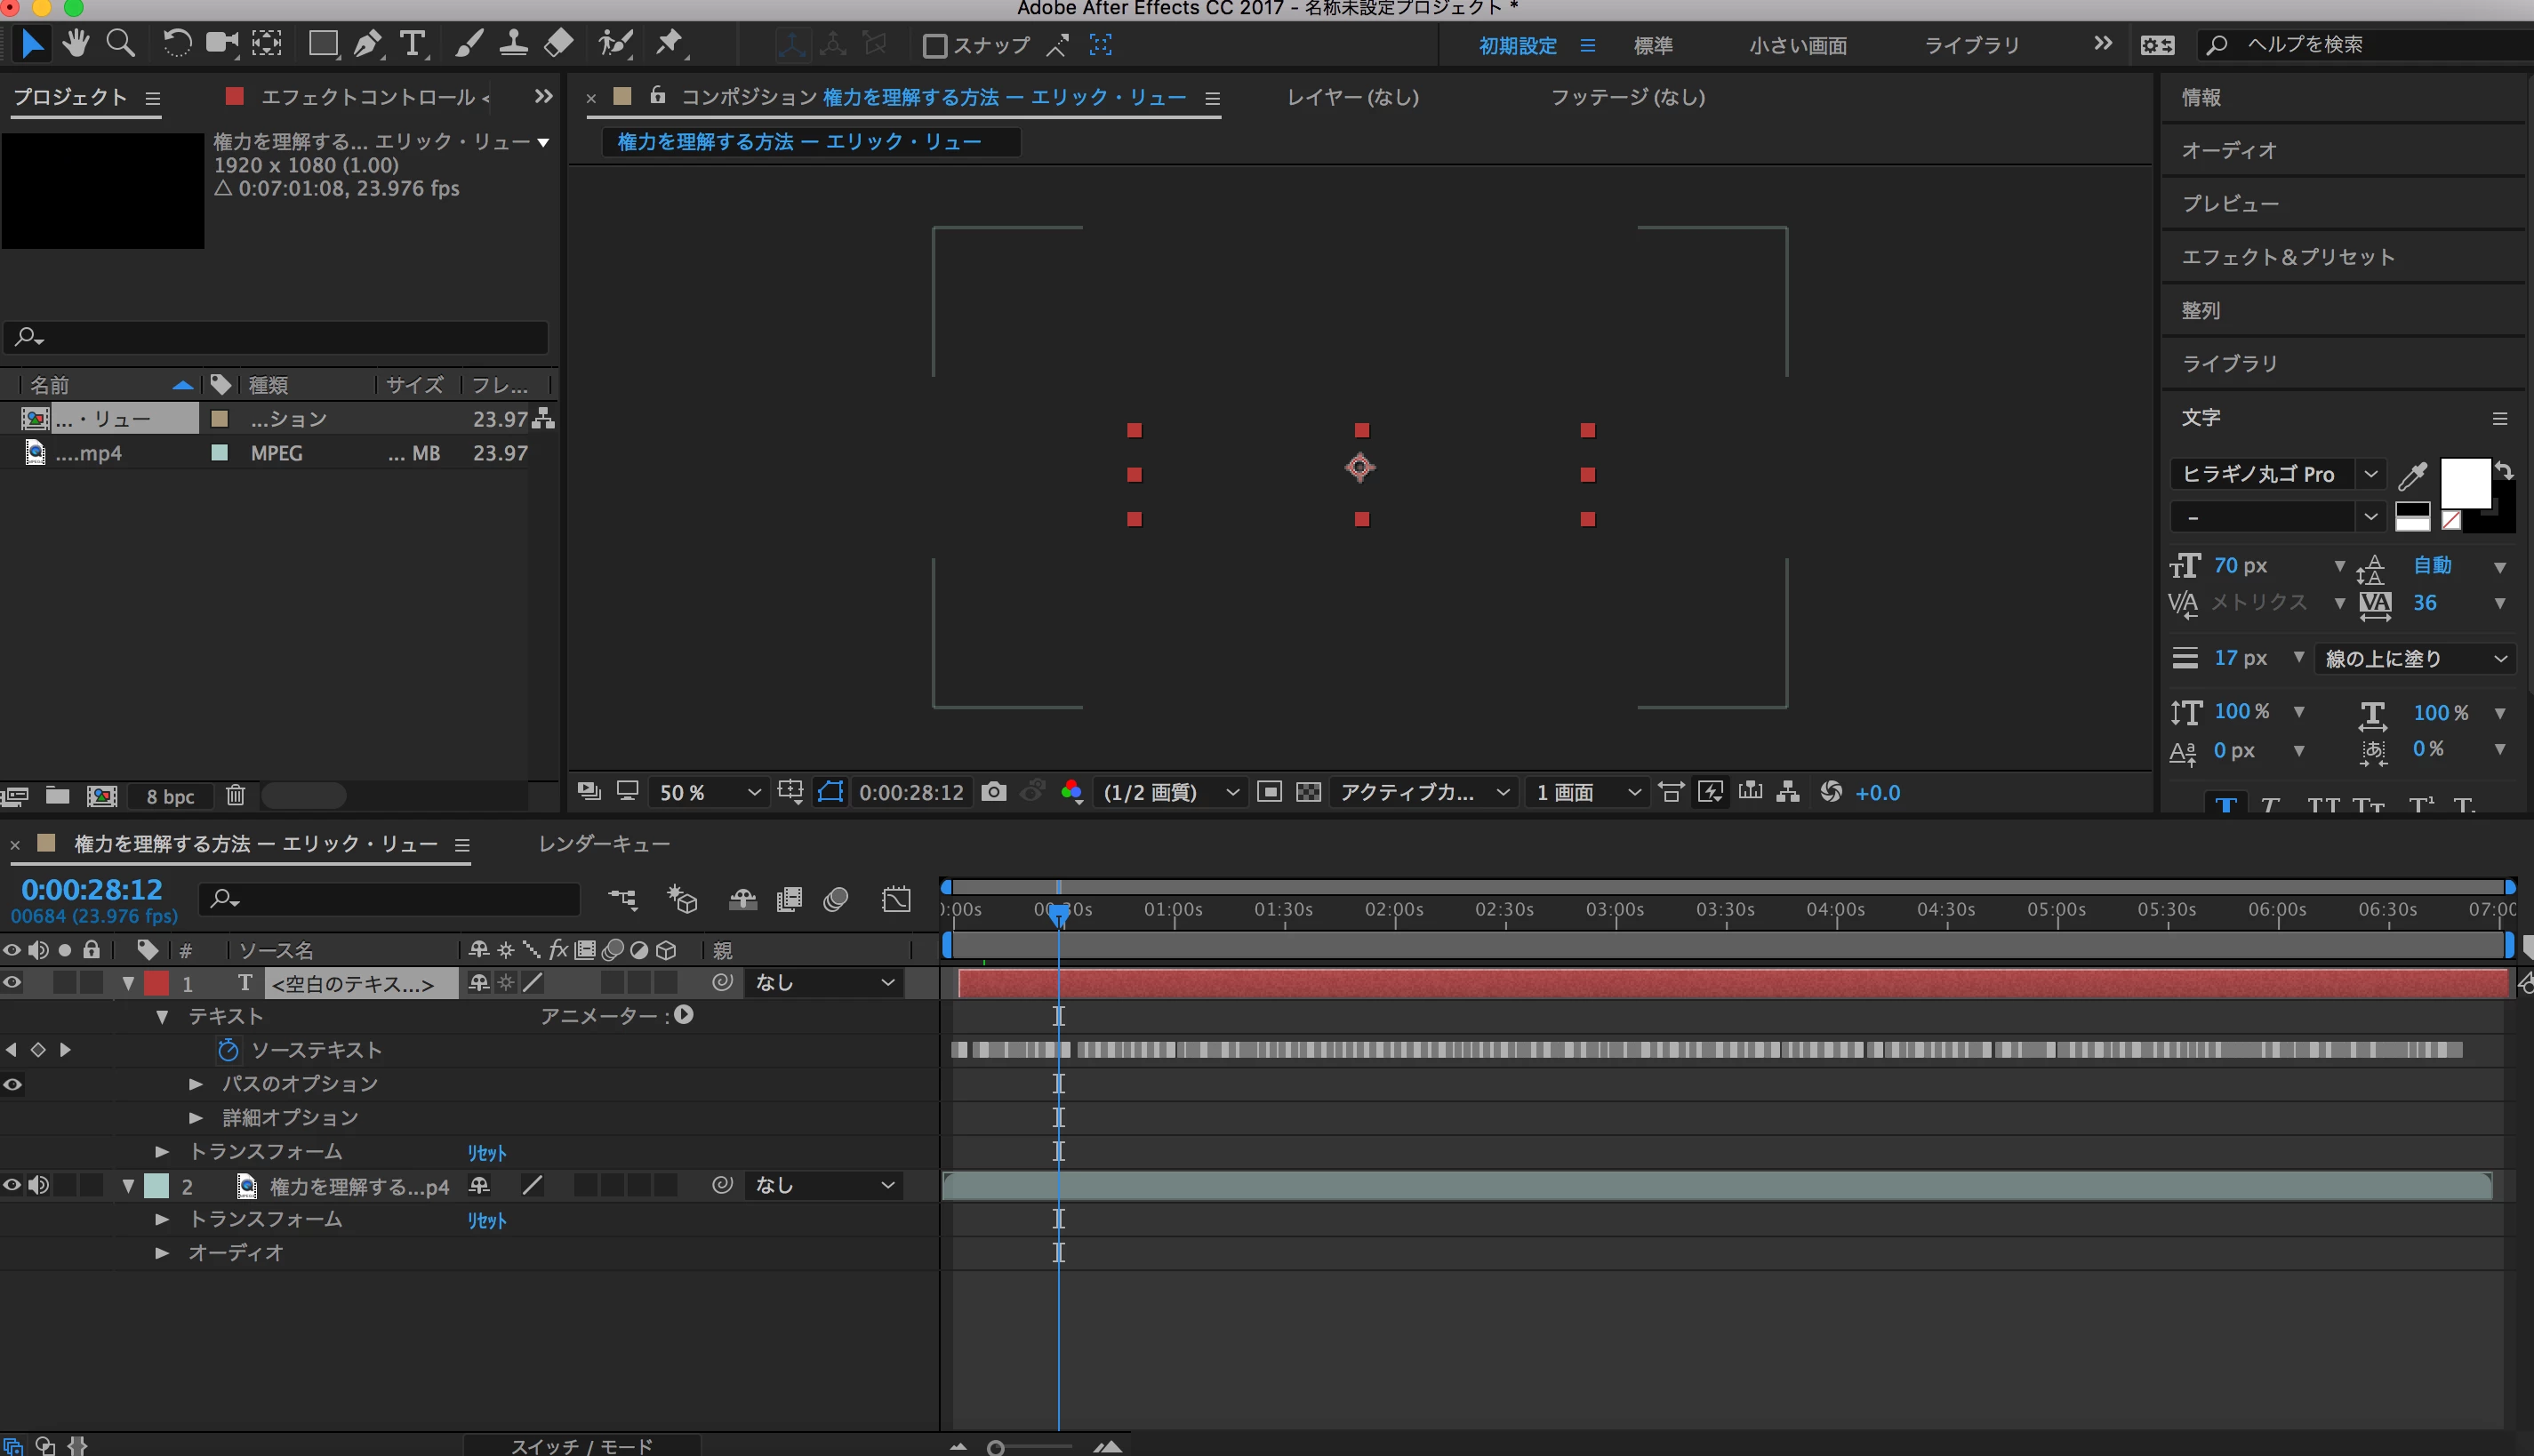Select the Zoom magnifier tool

120,43
